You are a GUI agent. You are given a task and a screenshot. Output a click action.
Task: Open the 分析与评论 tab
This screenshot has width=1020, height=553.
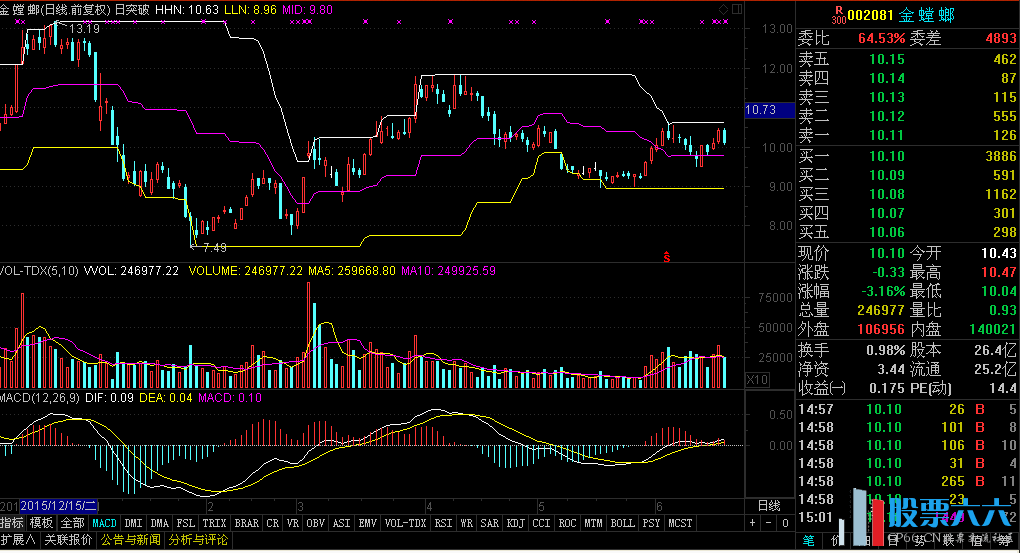click(x=198, y=540)
